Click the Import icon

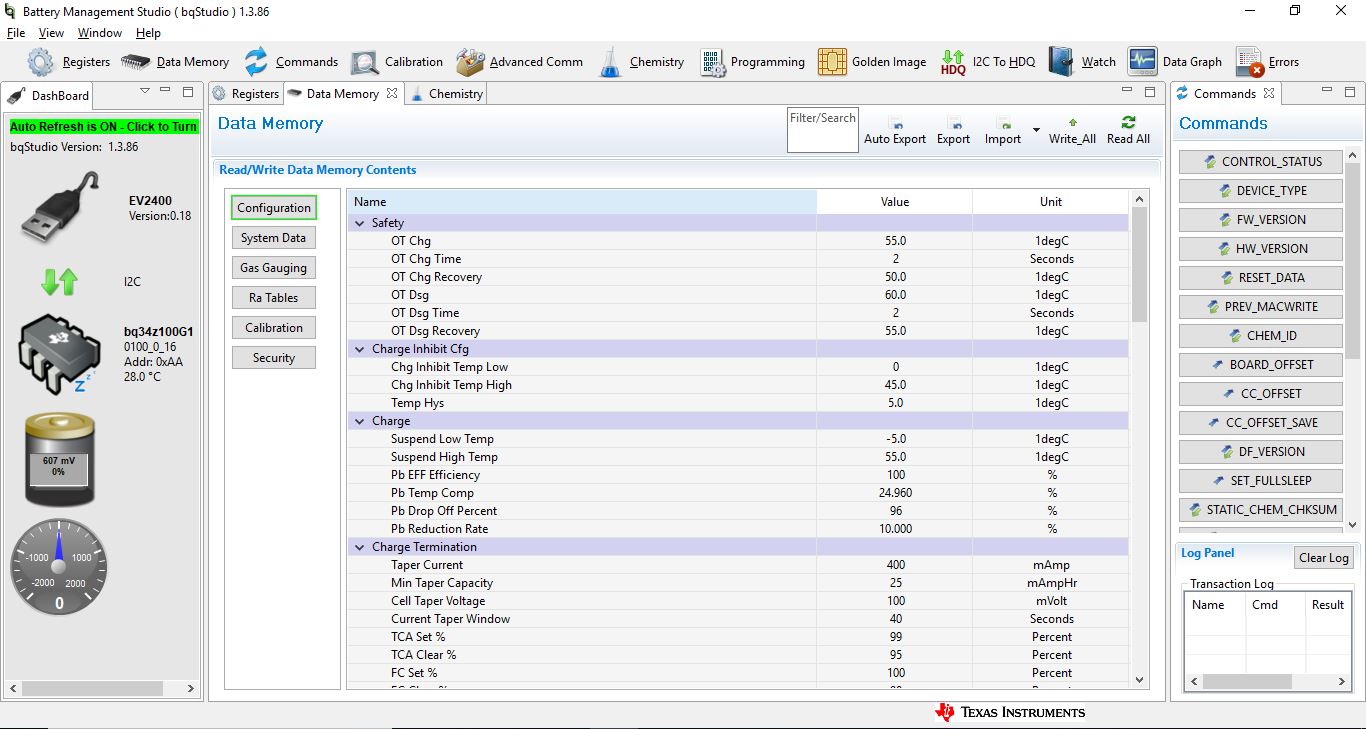1003,123
